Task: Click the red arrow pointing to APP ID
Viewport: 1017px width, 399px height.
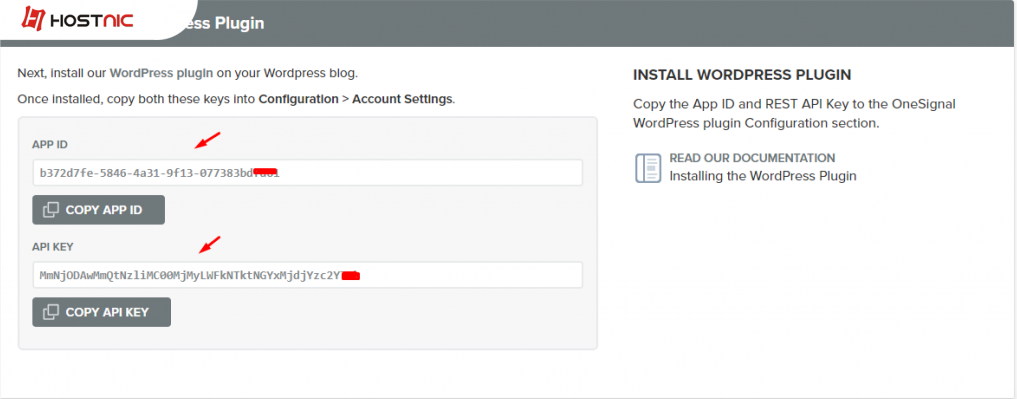Action: click(209, 140)
